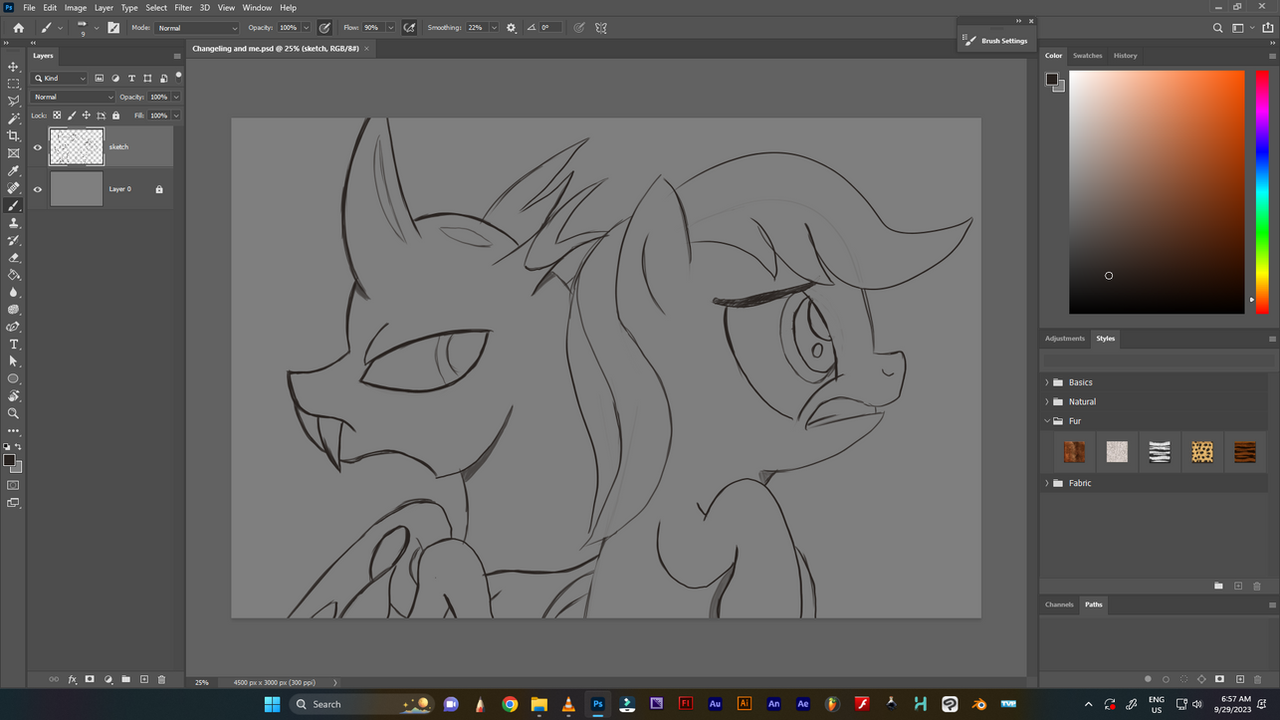Switch to the Channels tab
The image size is (1280, 720).
click(1059, 604)
